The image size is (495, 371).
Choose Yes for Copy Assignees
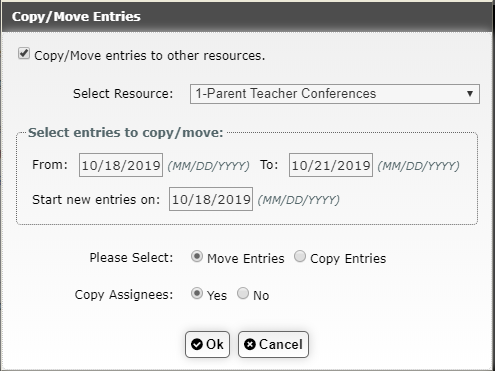[x=197, y=294]
